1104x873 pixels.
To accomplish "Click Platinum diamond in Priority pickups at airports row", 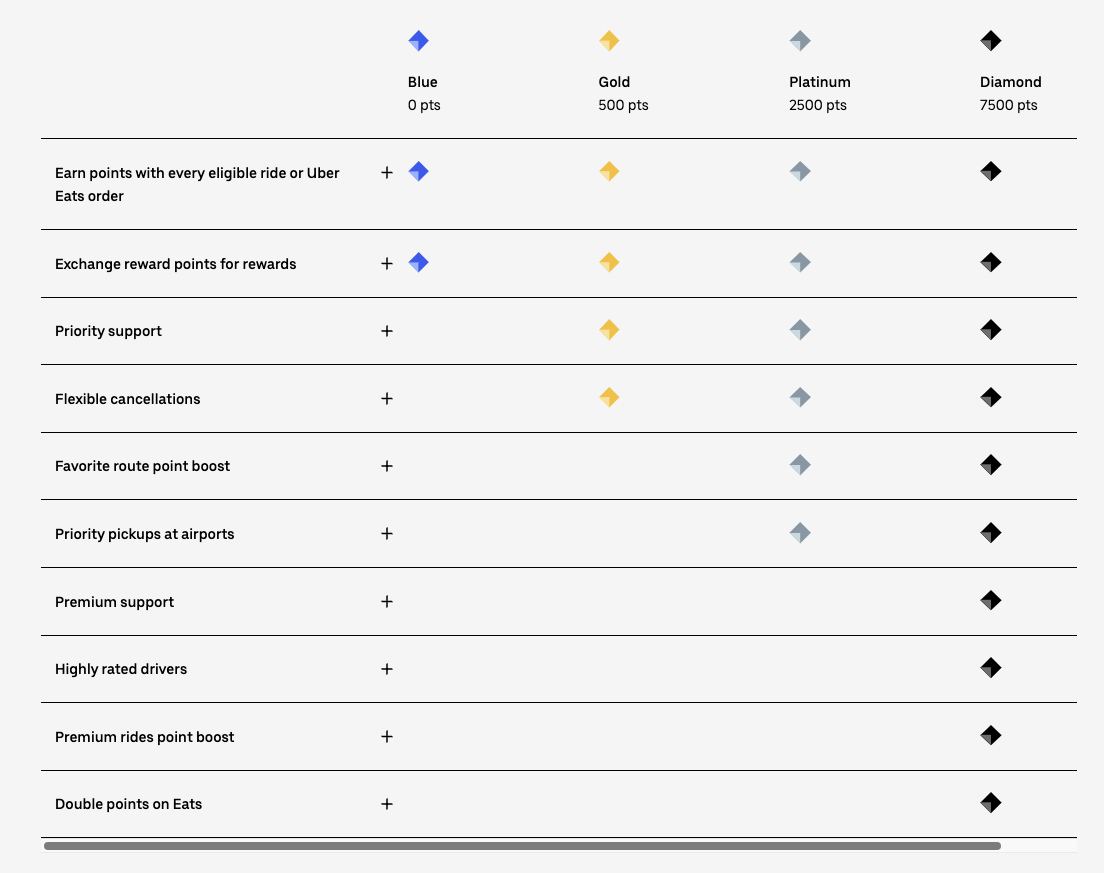I will [800, 533].
